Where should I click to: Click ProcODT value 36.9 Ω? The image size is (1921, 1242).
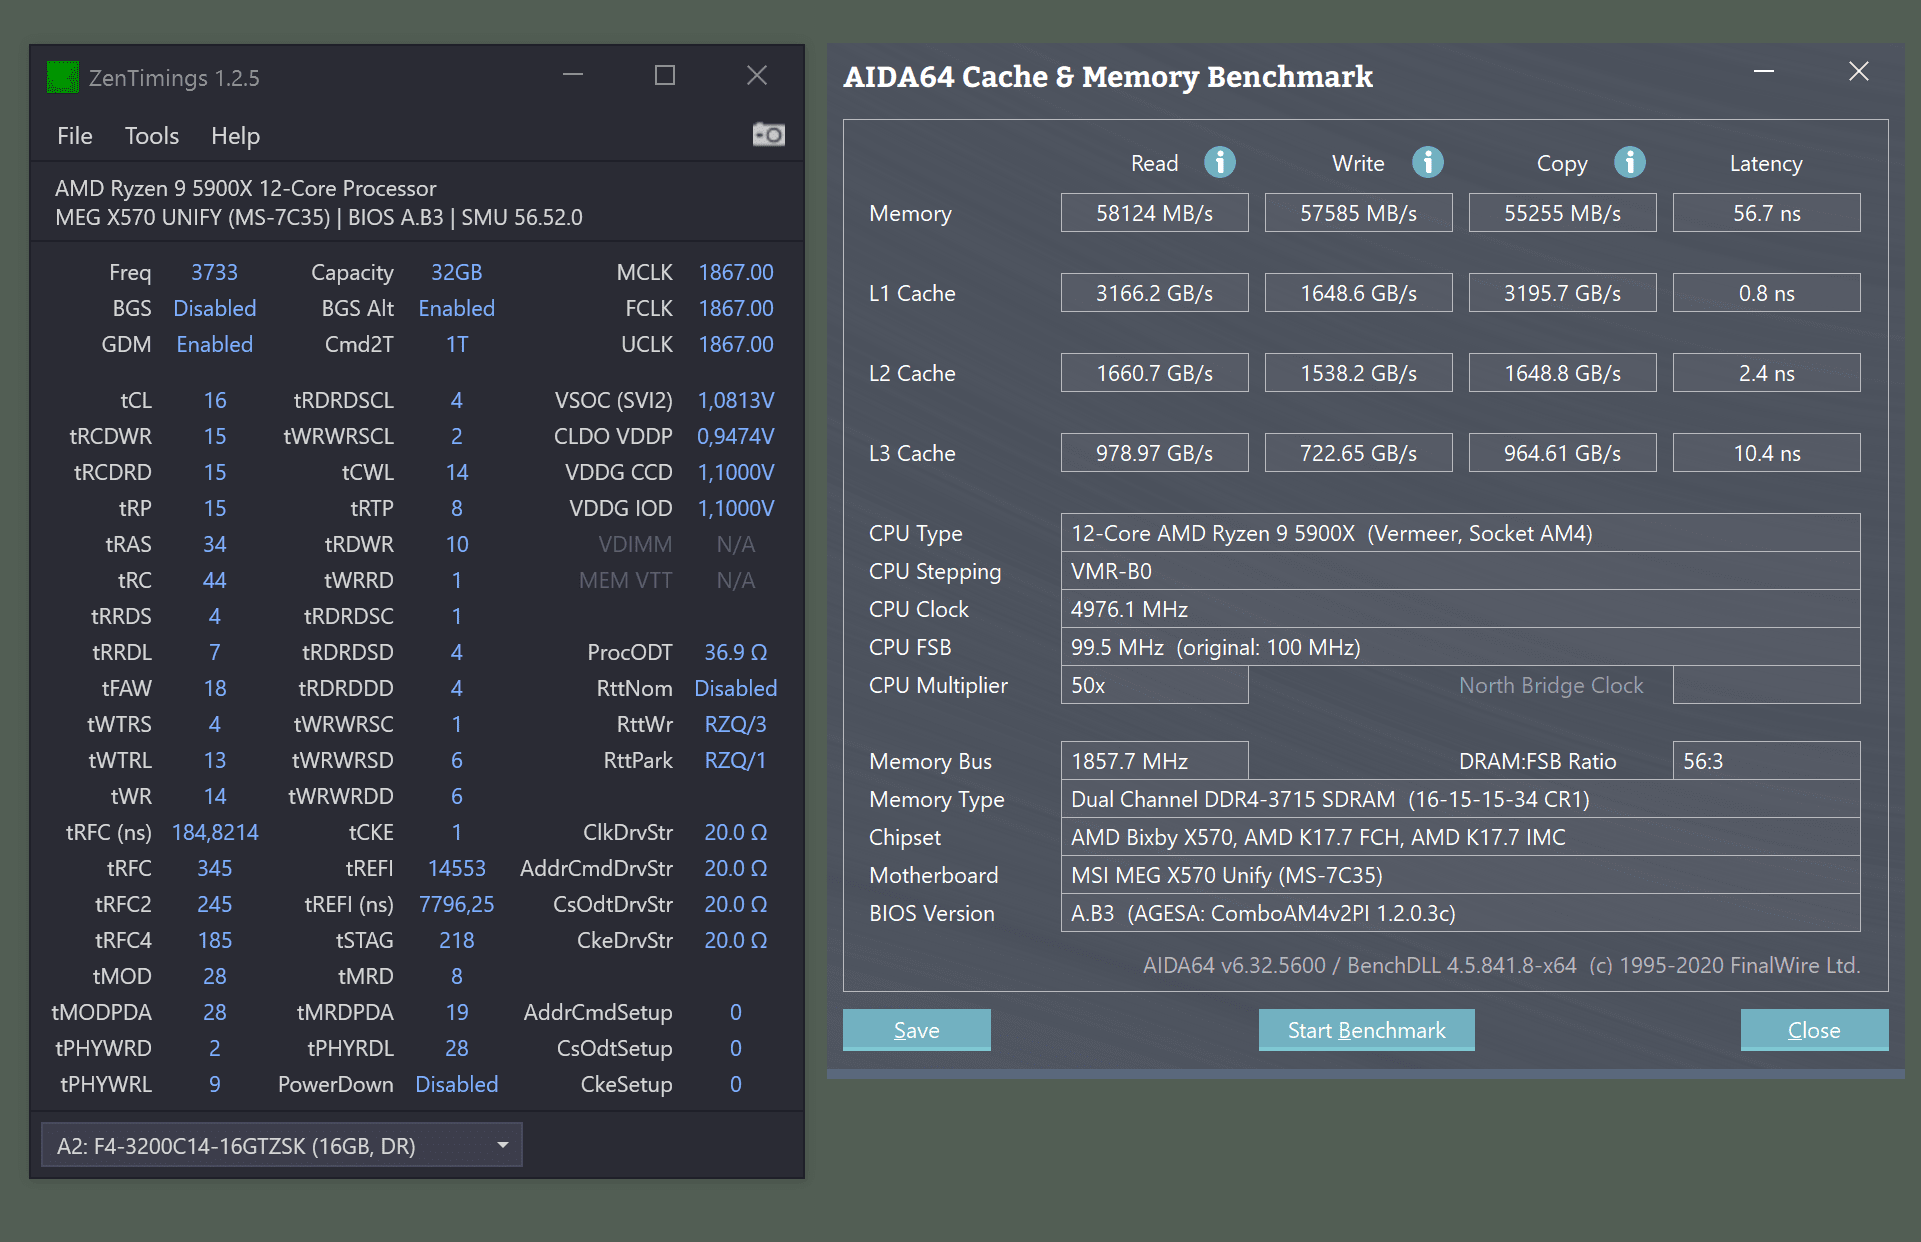click(x=735, y=652)
